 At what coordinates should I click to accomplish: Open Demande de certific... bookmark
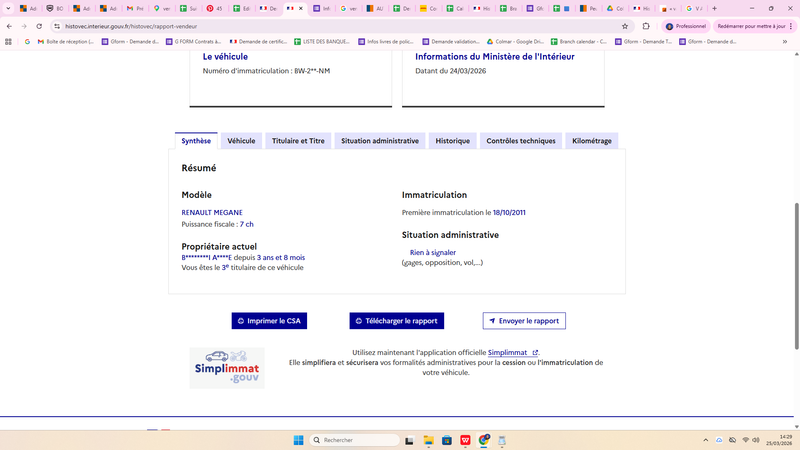pos(259,41)
